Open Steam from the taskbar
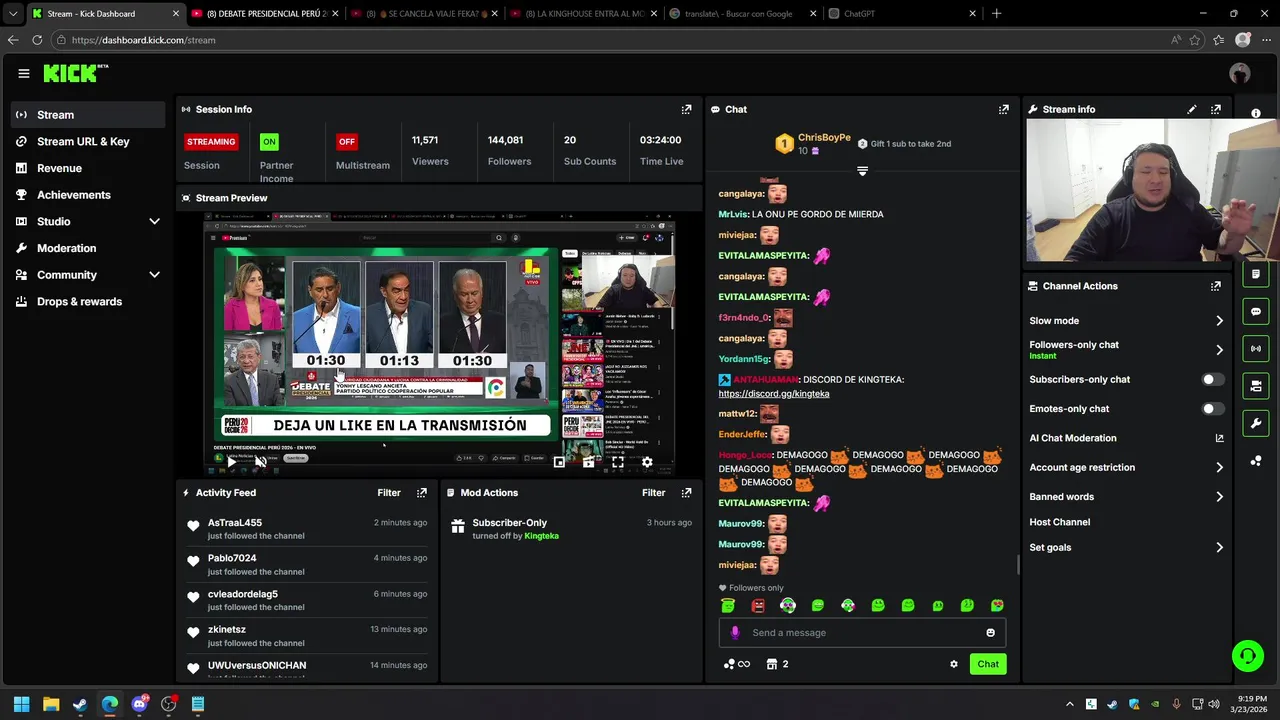 tap(80, 704)
